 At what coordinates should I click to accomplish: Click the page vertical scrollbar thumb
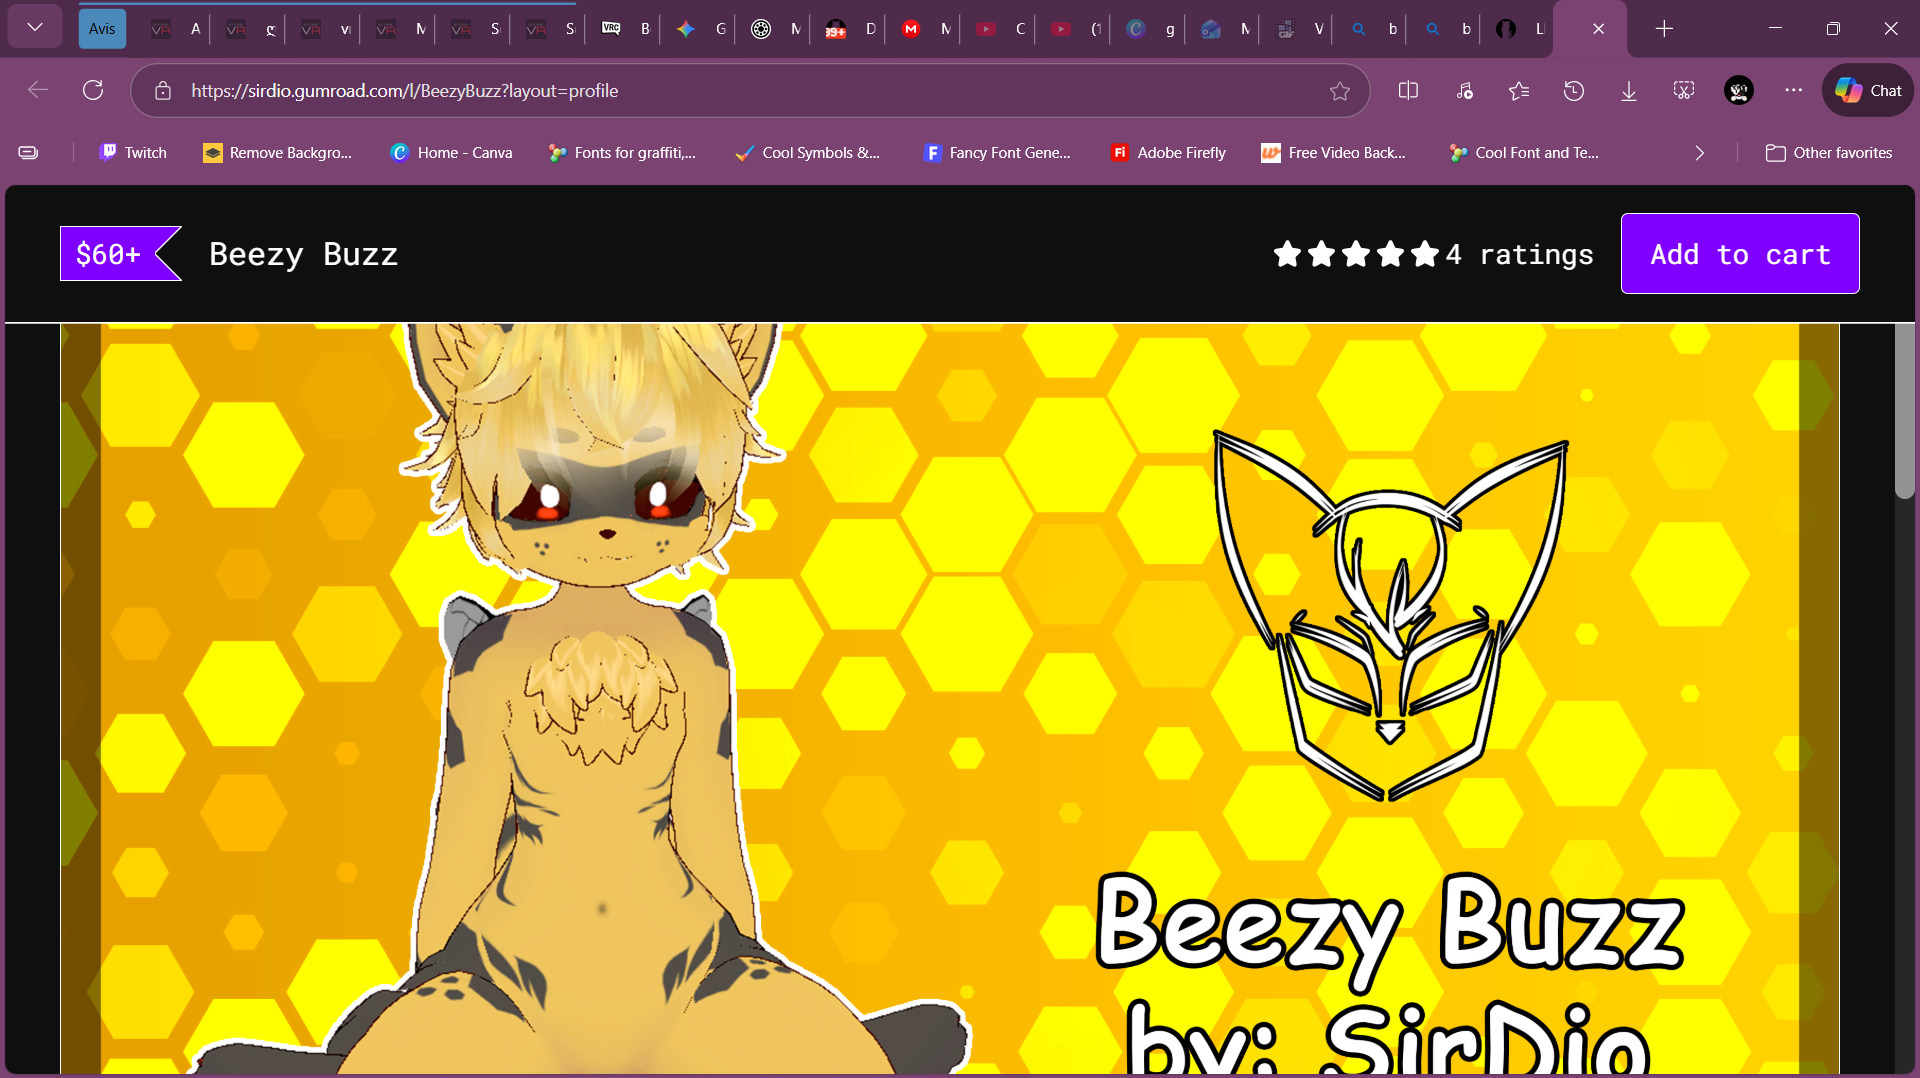click(x=1904, y=410)
